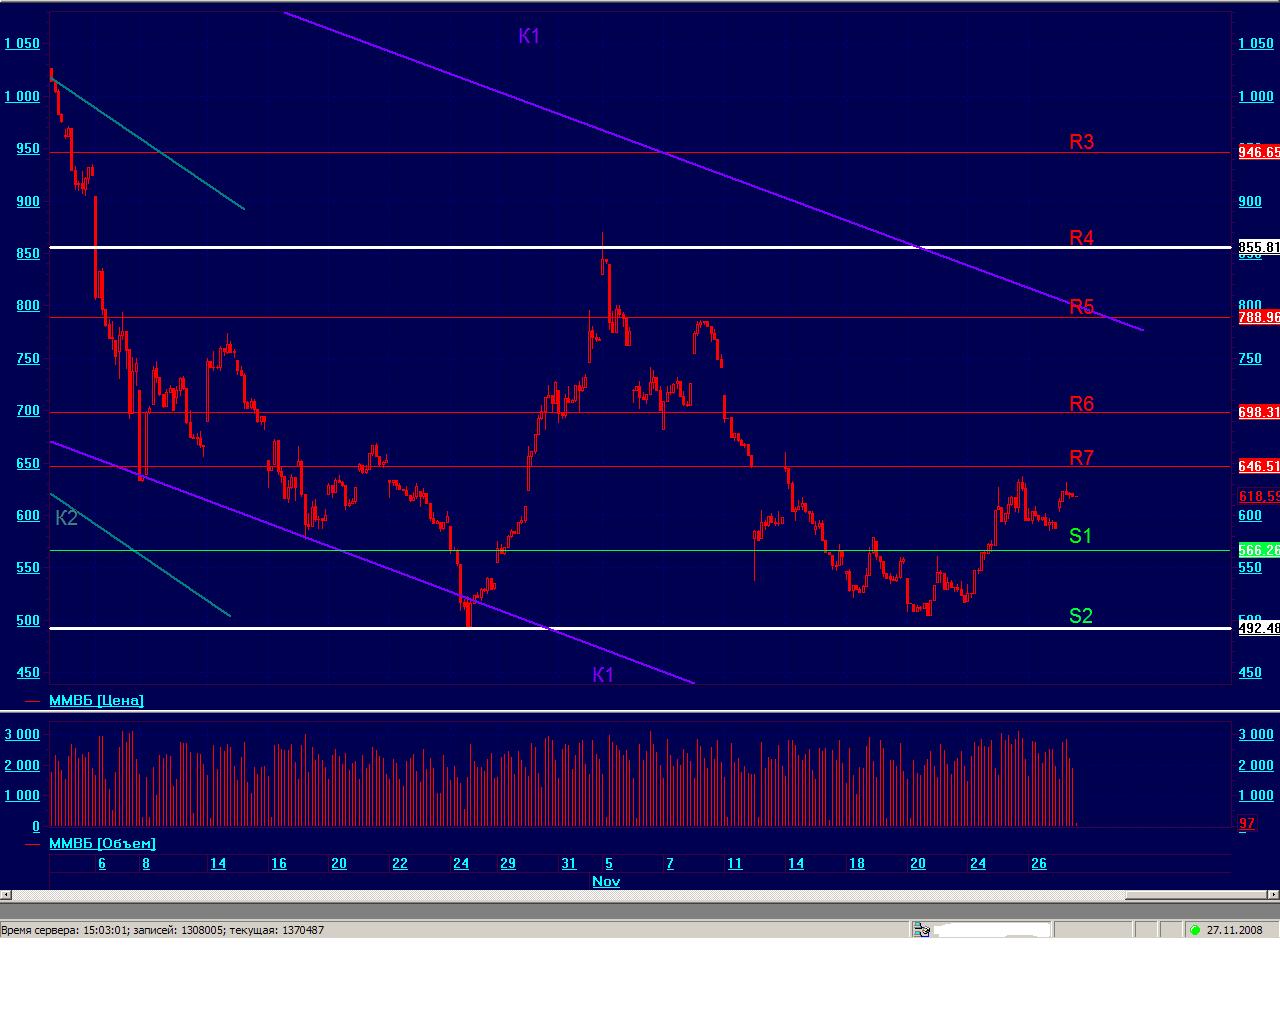Click the 946.65 price tag on right axis
The width and height of the screenshot is (1280, 1024).
tap(1259, 152)
